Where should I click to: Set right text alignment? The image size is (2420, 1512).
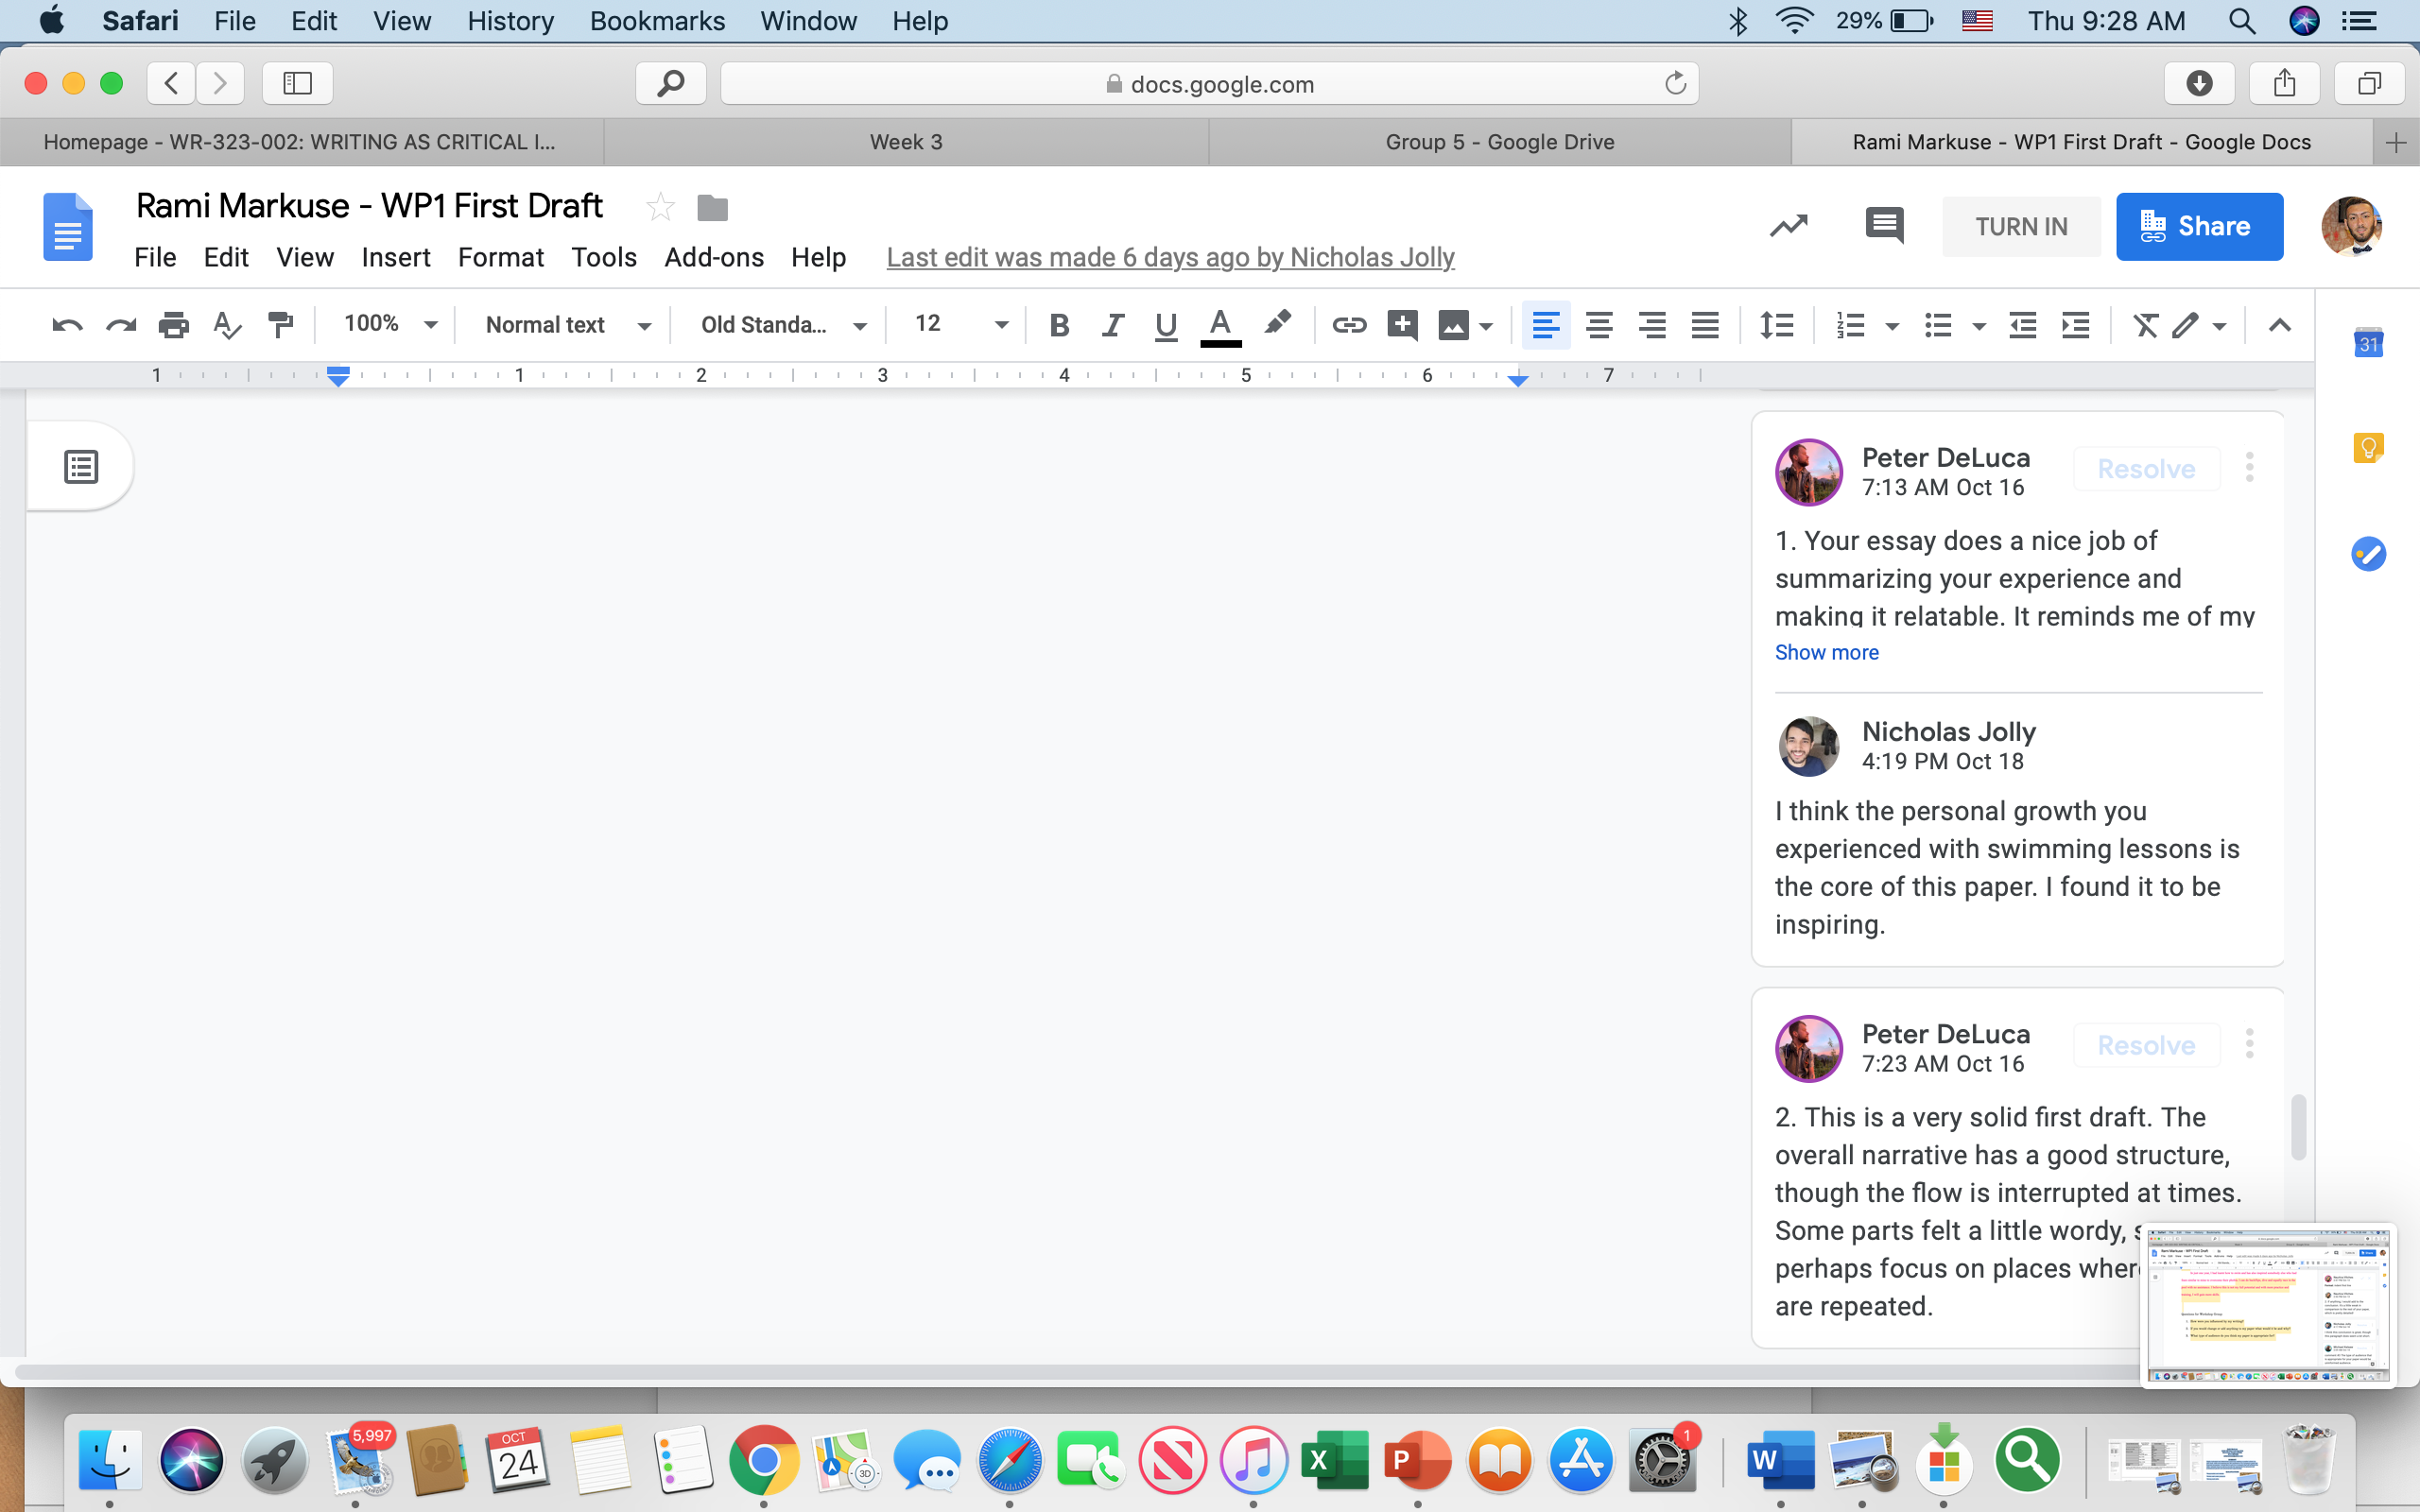click(x=1652, y=325)
